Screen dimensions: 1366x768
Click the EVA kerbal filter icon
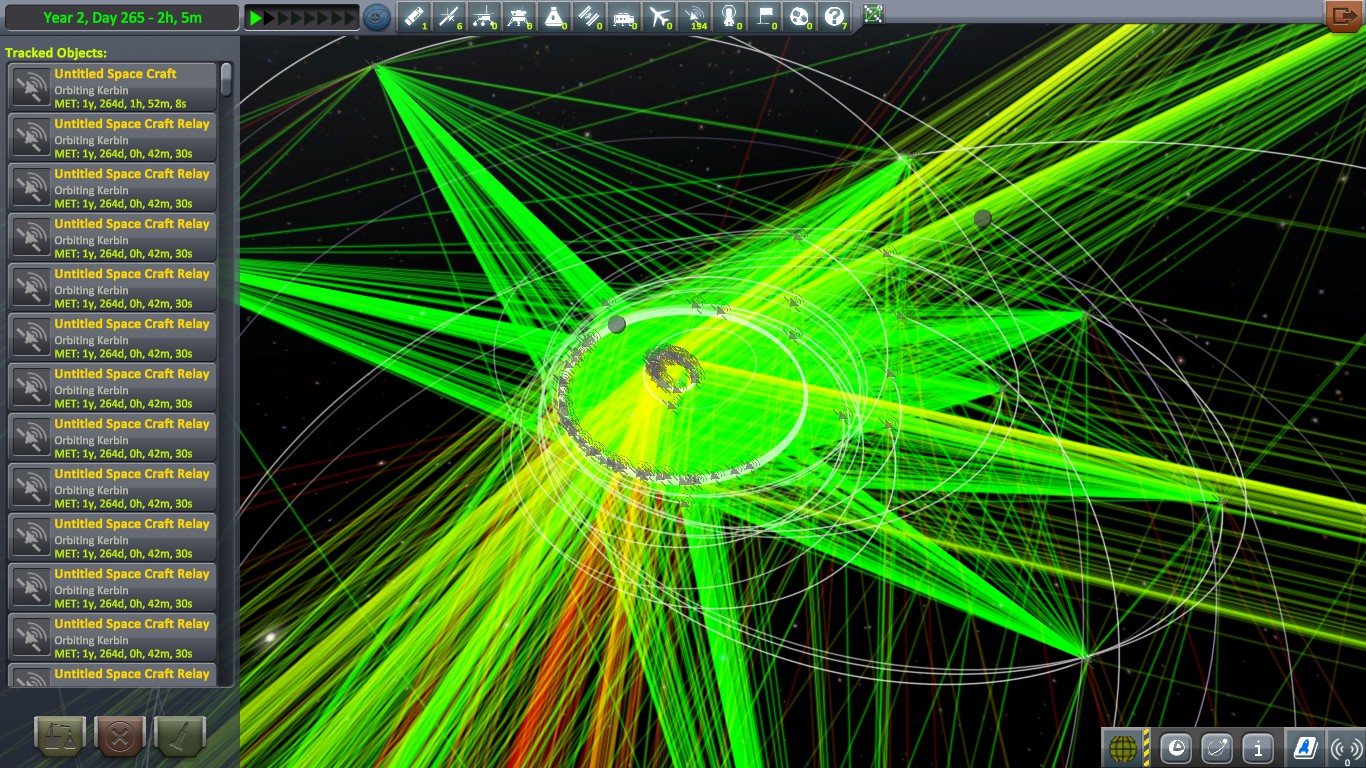coord(729,17)
